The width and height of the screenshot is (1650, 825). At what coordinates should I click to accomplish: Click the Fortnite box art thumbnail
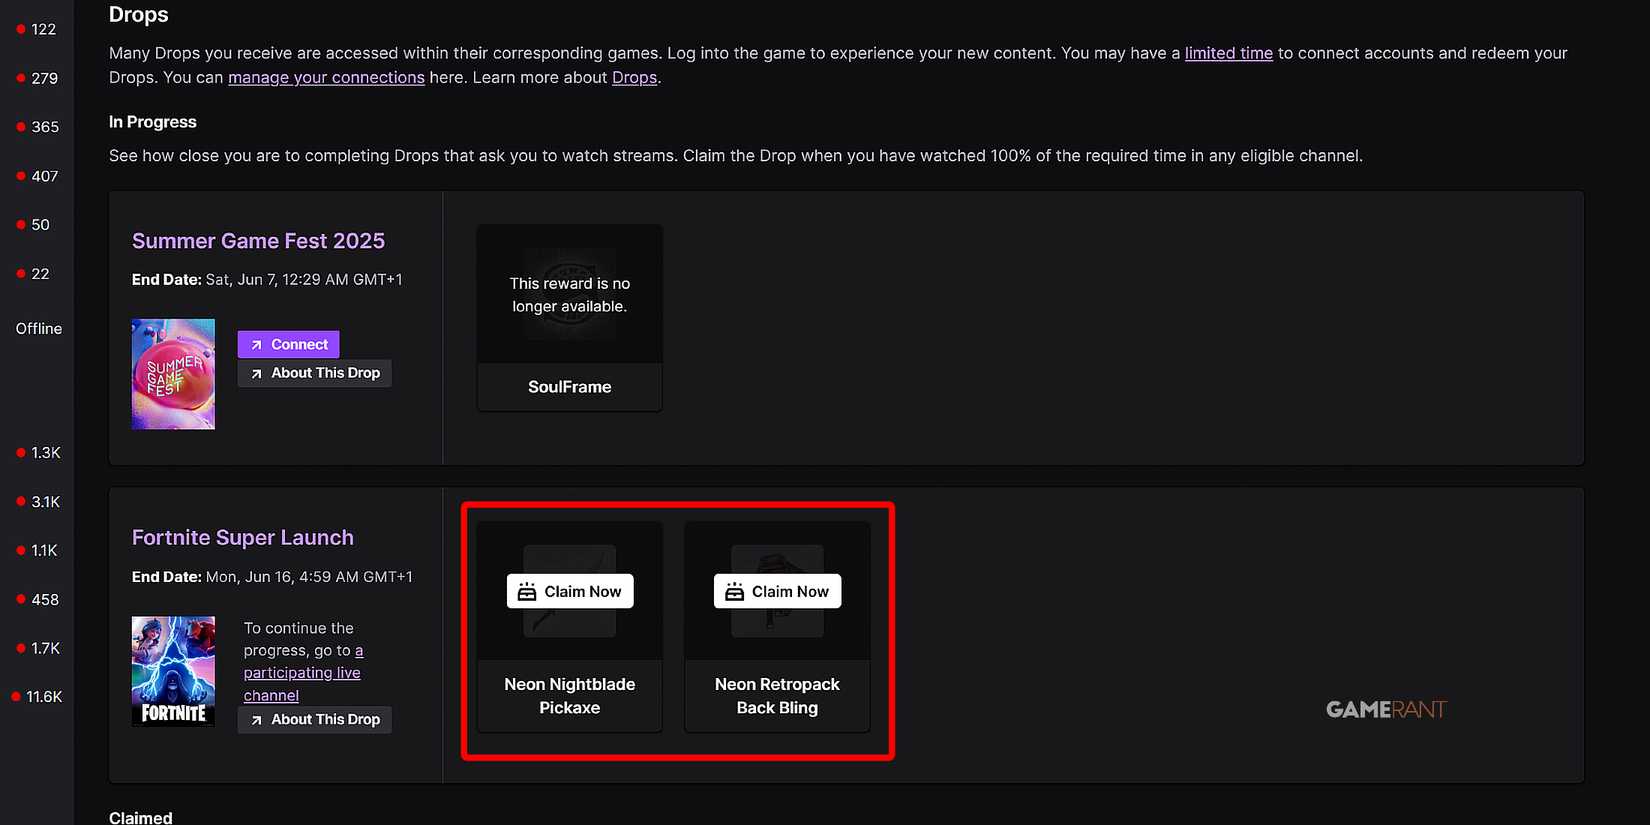(173, 671)
